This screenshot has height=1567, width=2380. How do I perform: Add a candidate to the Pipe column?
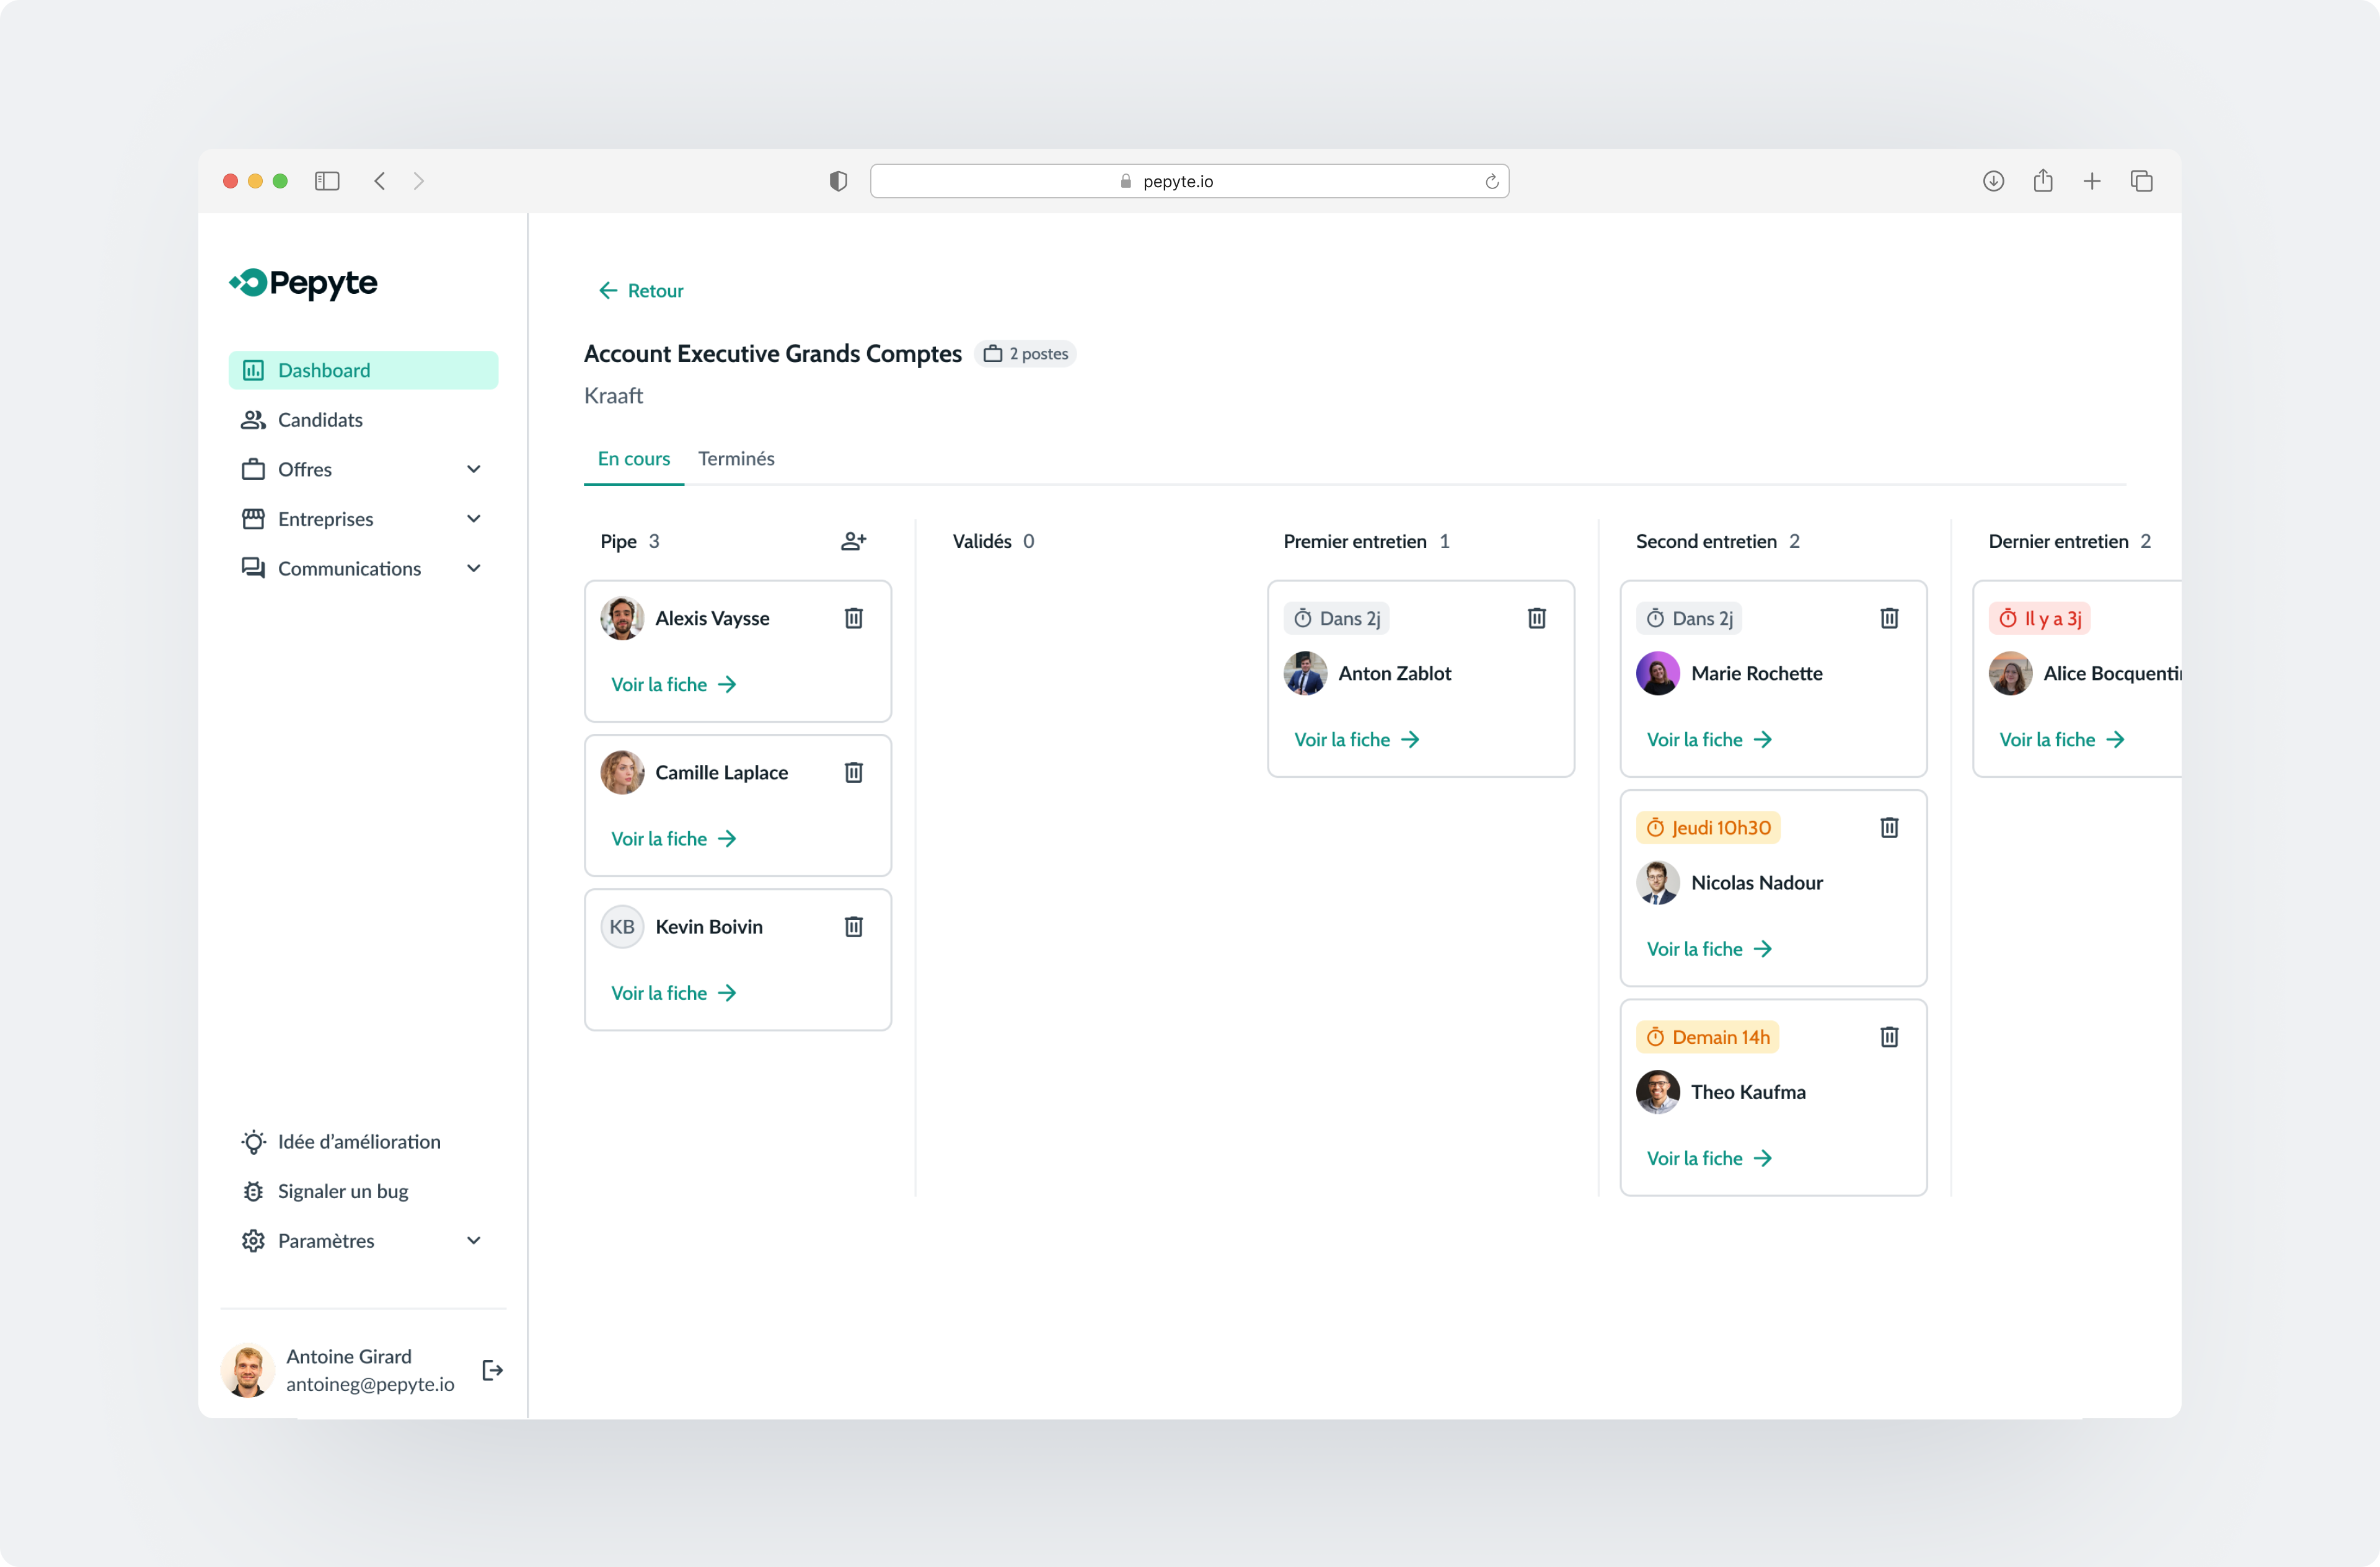(853, 541)
